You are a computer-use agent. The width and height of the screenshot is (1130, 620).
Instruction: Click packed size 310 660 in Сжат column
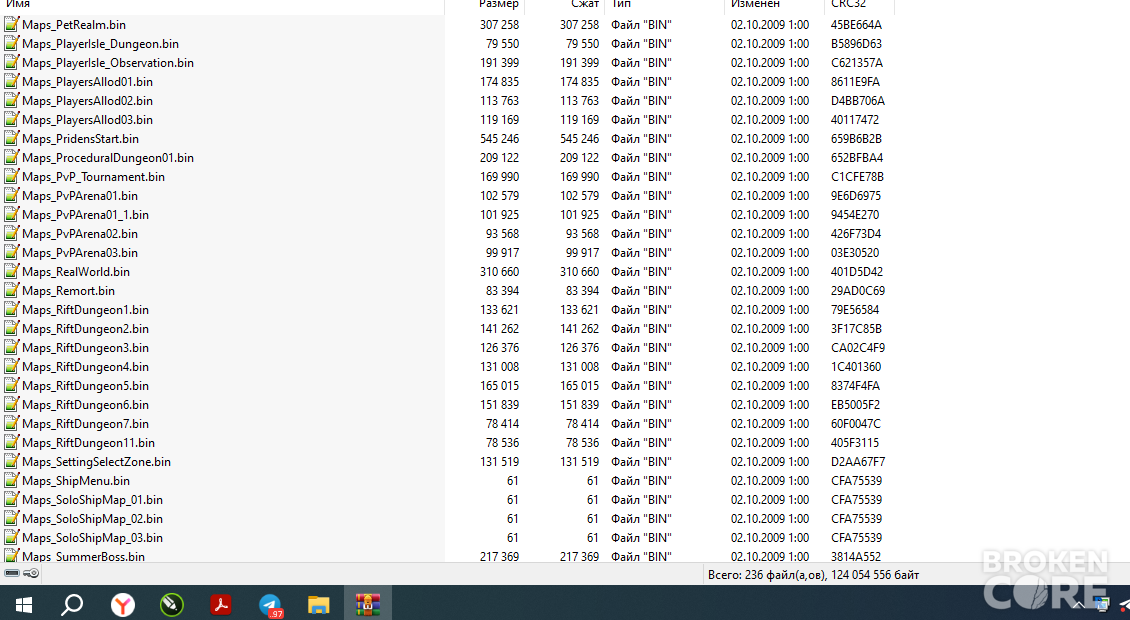(x=579, y=272)
